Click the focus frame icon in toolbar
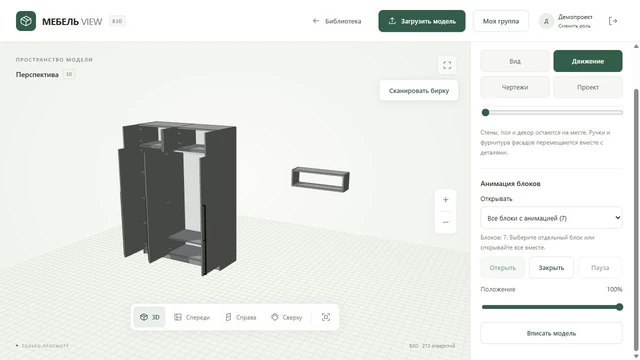 (326, 317)
